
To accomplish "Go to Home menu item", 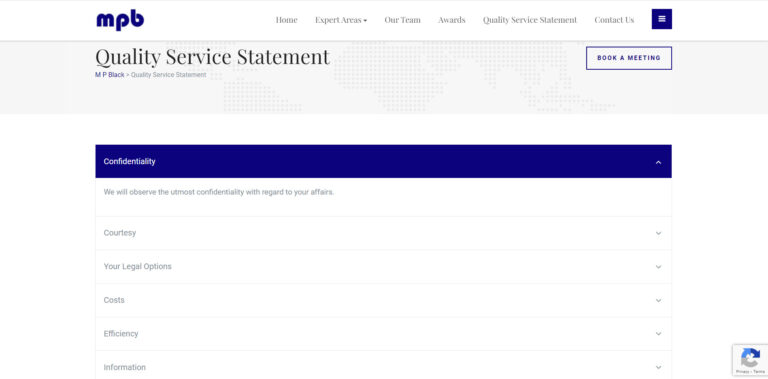I will [x=287, y=20].
